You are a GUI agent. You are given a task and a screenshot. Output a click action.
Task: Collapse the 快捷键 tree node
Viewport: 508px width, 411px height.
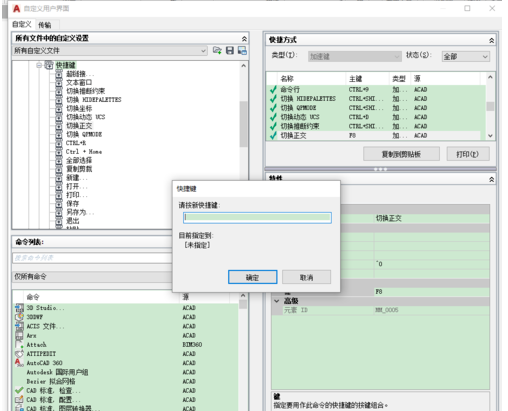[x=39, y=65]
